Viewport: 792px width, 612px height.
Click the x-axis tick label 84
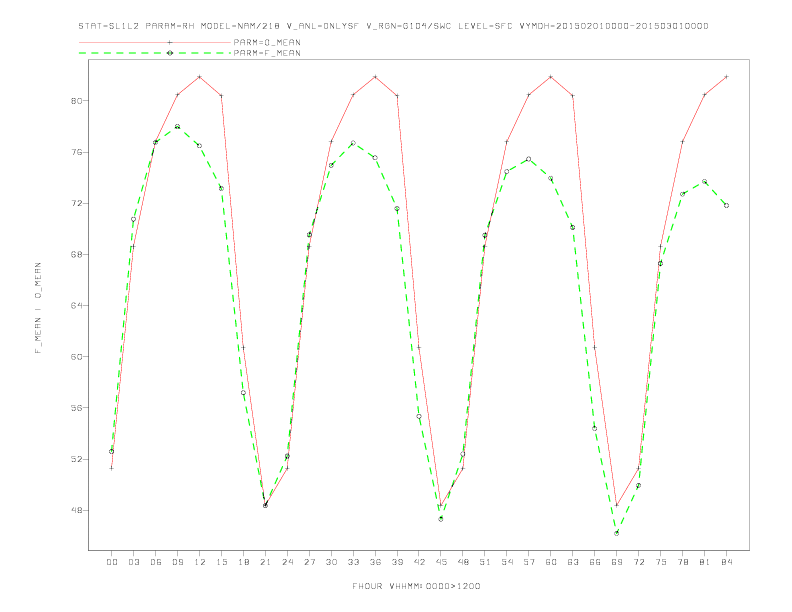pyautogui.click(x=727, y=562)
